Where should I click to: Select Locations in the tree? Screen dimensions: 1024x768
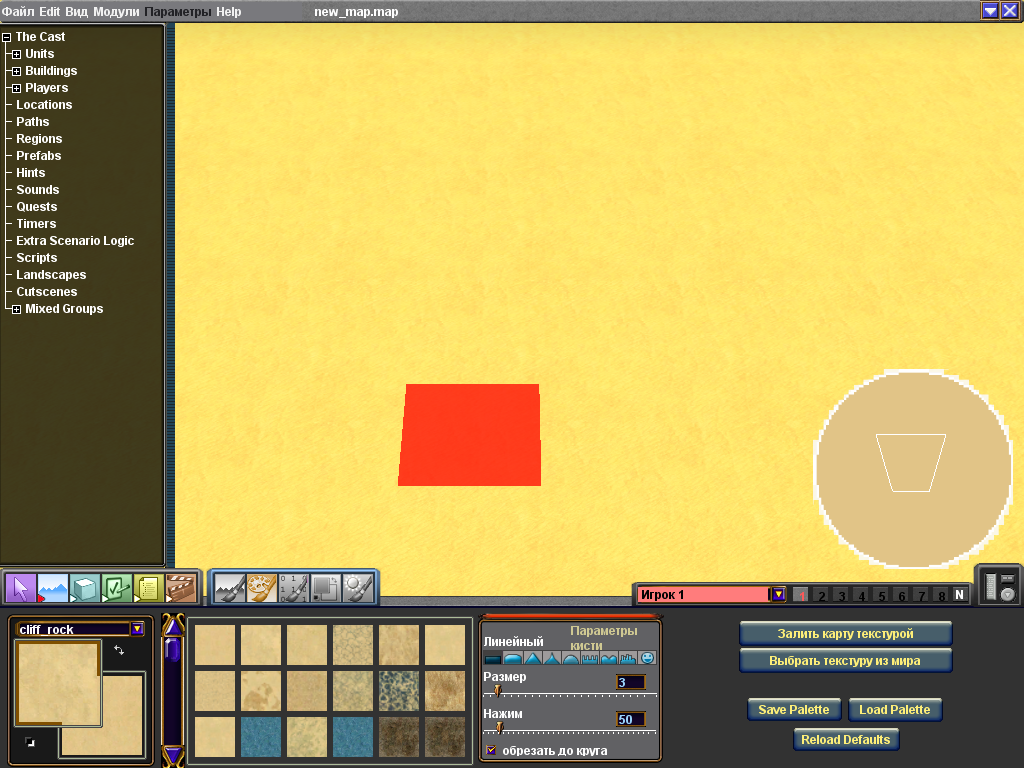click(x=44, y=104)
